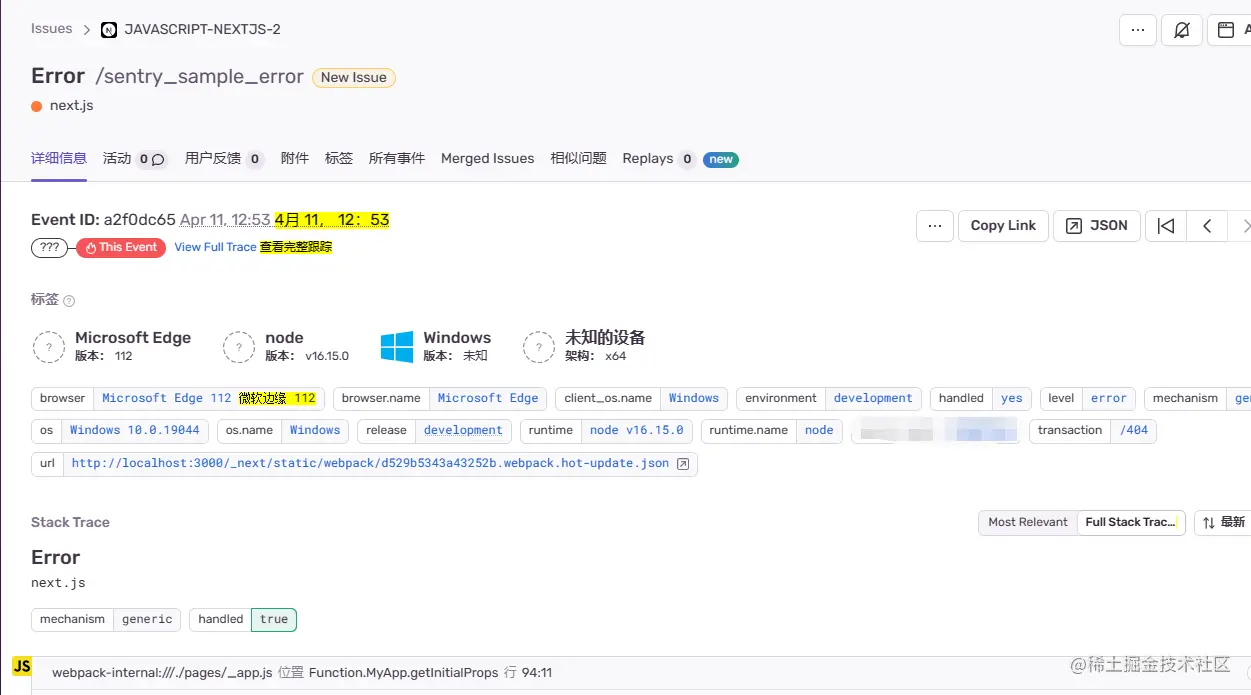Switch to the Merged Issues tab
The image size is (1251, 695).
(x=487, y=158)
